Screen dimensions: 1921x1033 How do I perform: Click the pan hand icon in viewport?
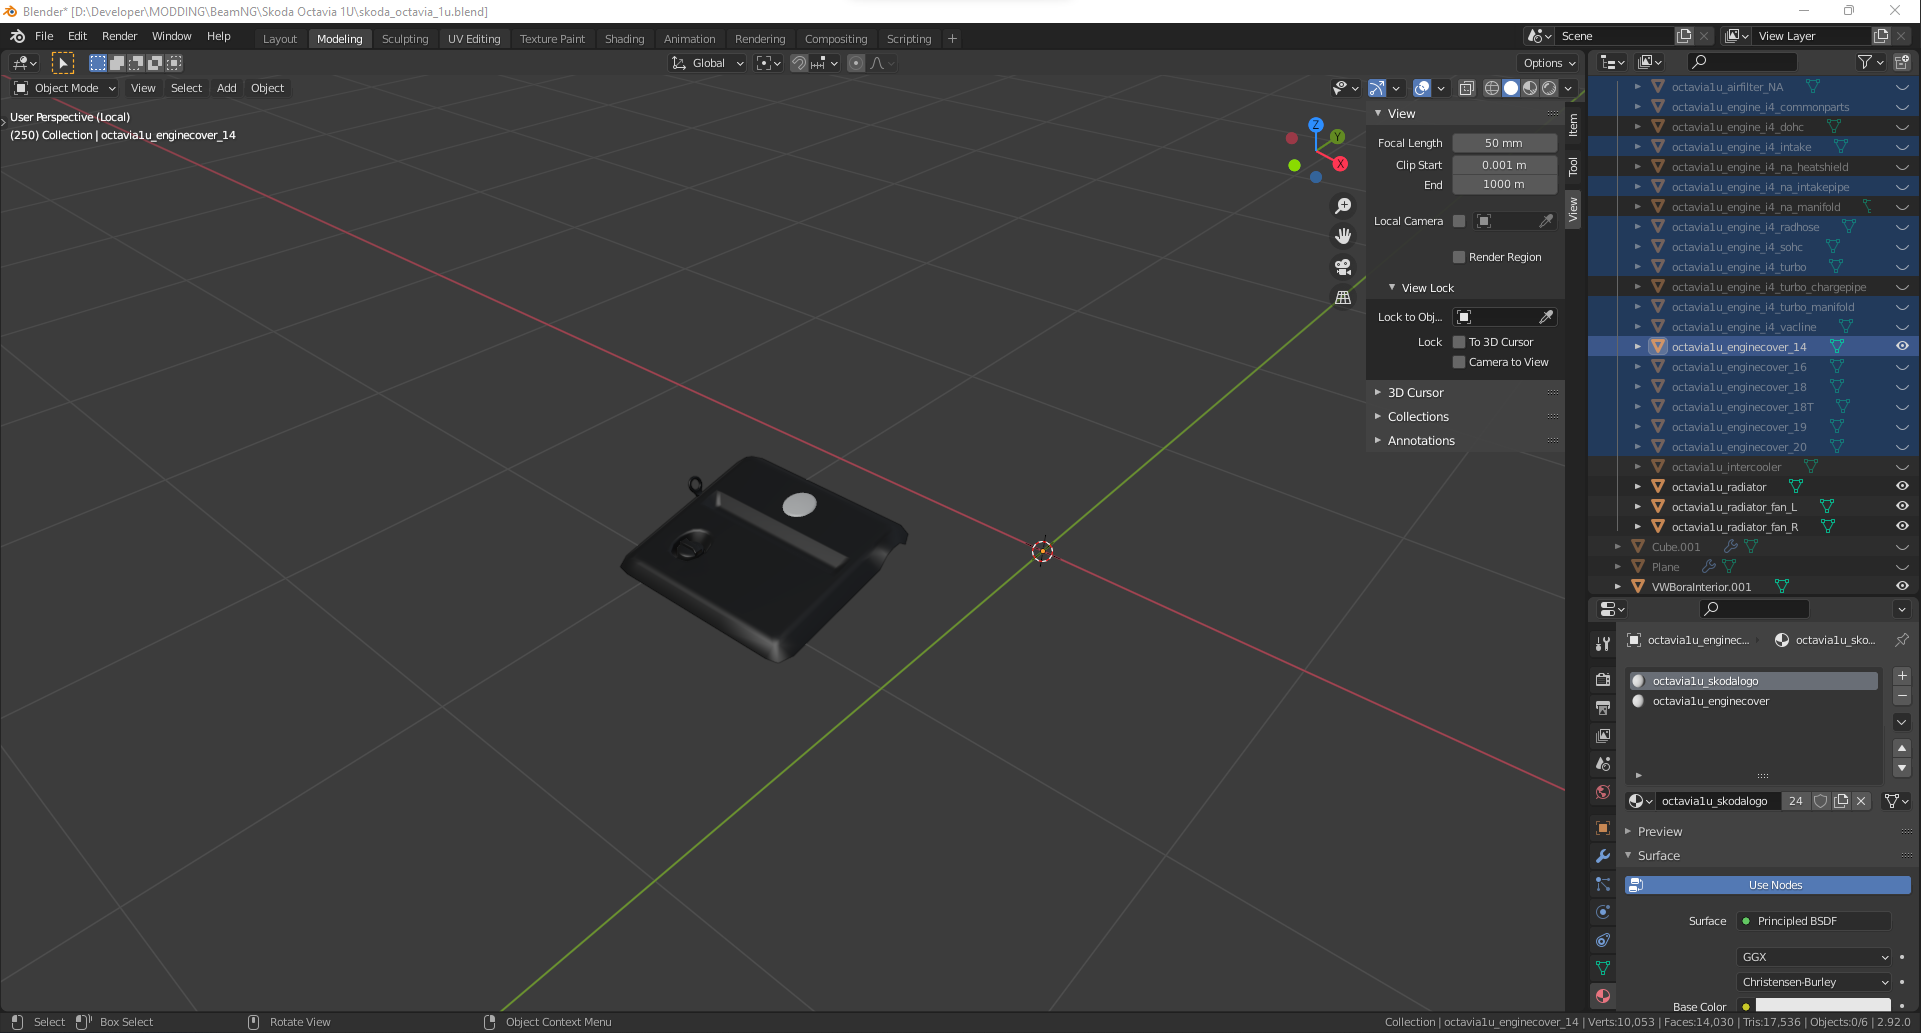point(1343,236)
